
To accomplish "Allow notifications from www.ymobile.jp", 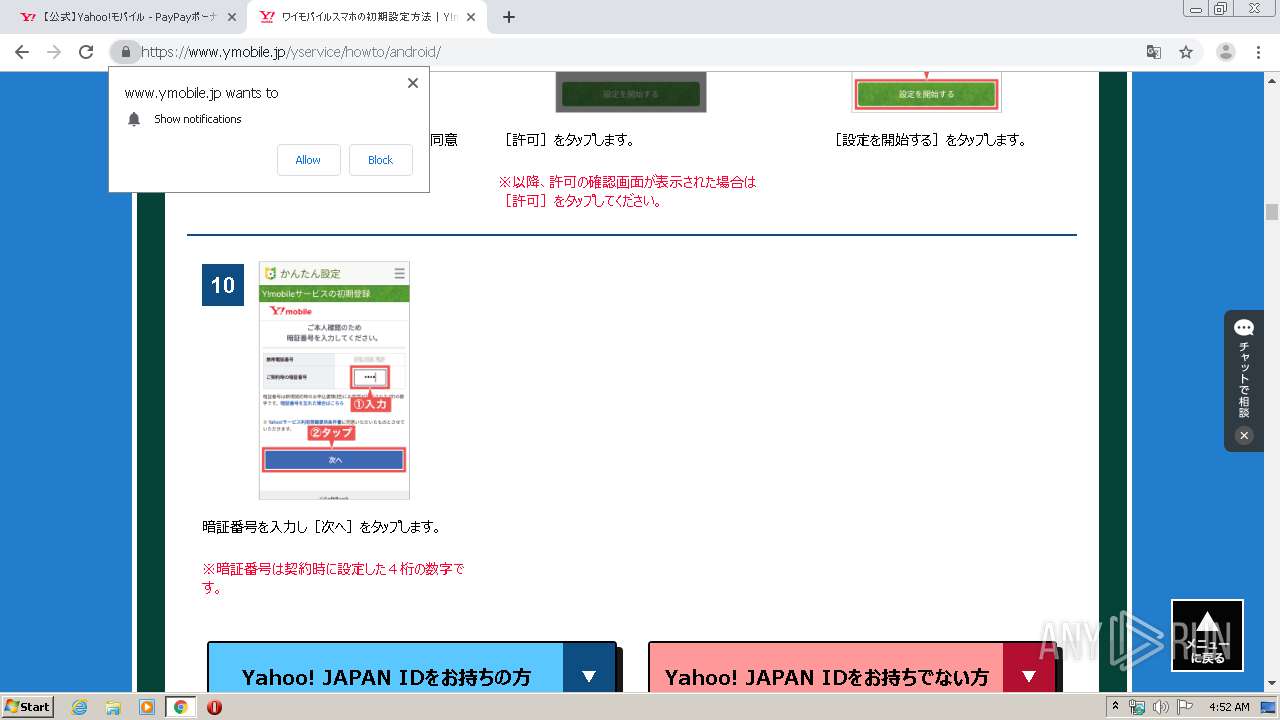I will point(308,160).
